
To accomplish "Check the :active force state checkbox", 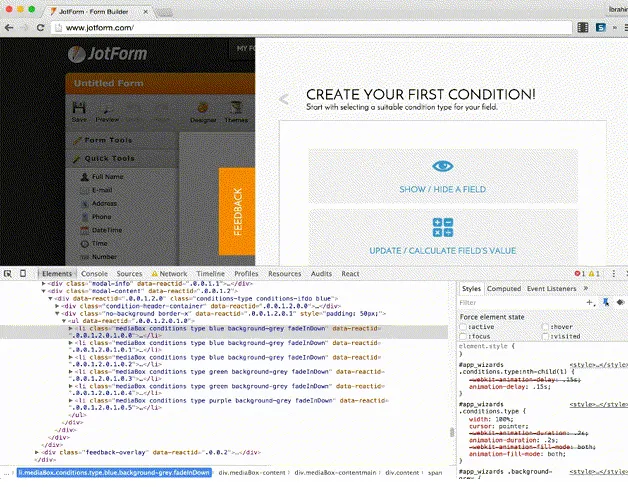I will coord(463,327).
